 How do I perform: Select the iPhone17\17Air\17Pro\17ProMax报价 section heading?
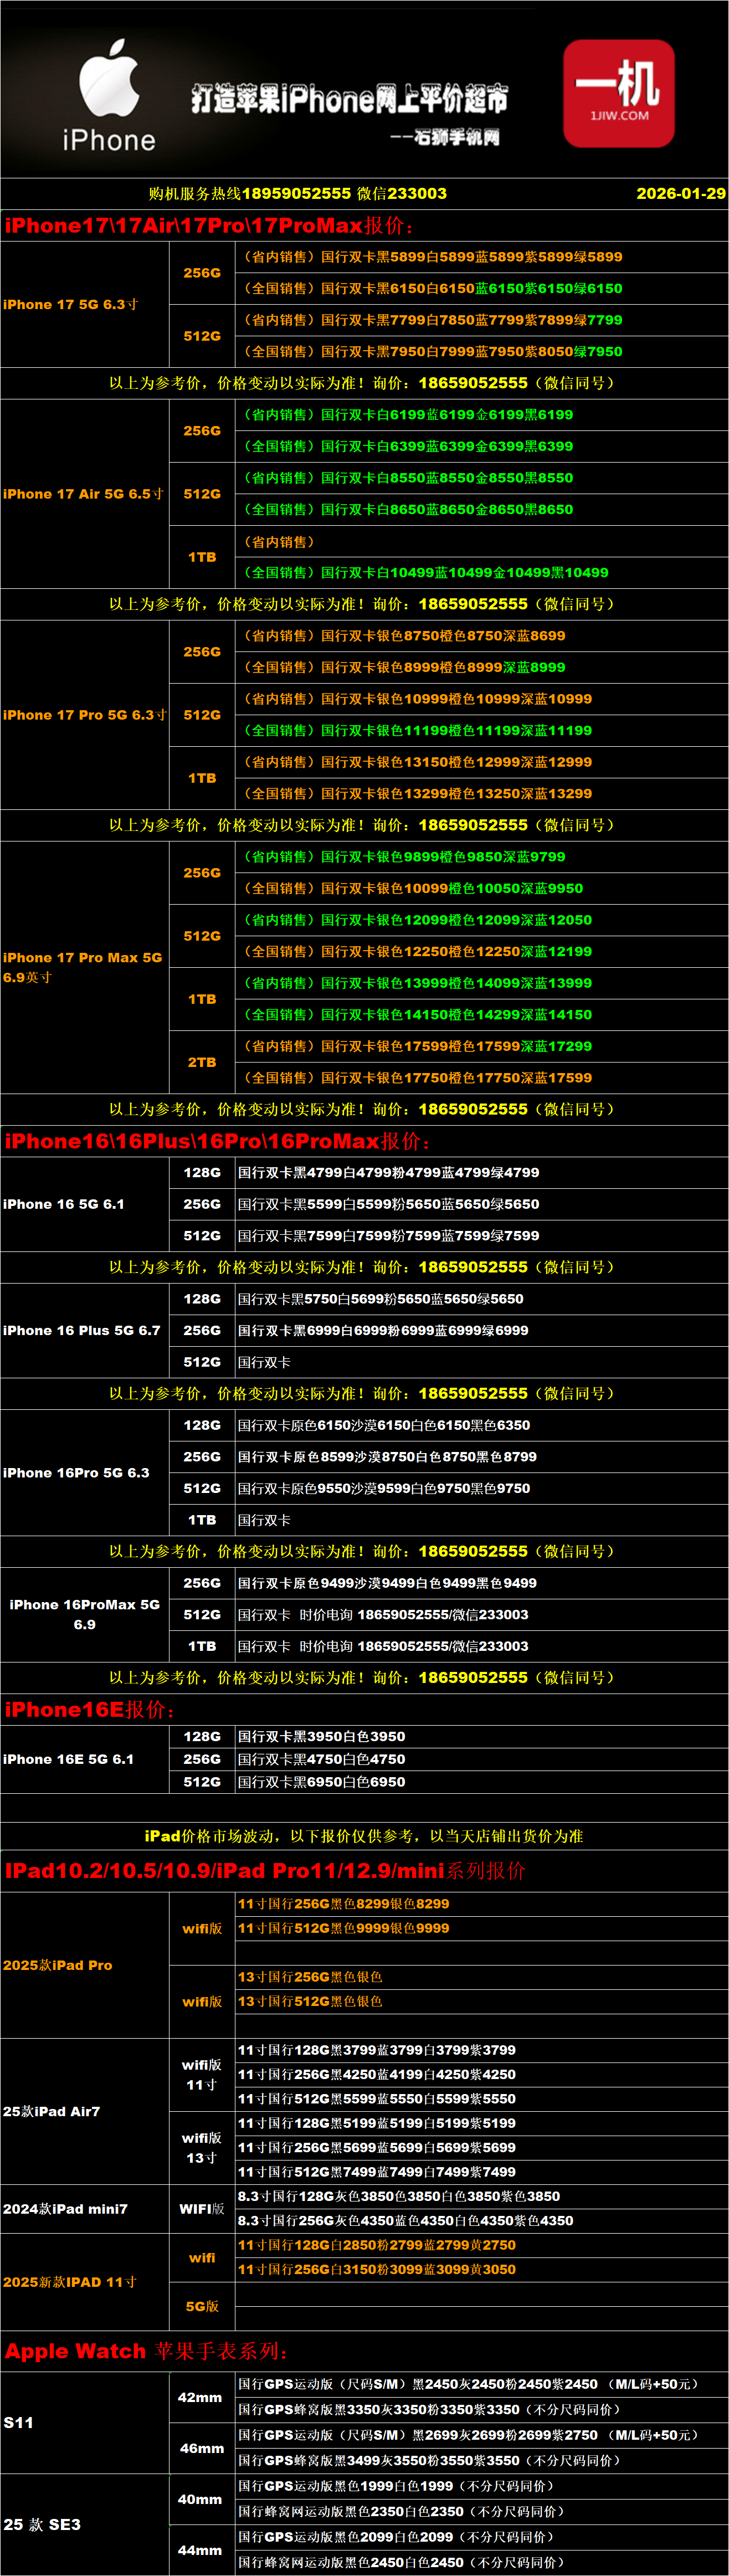208,226
